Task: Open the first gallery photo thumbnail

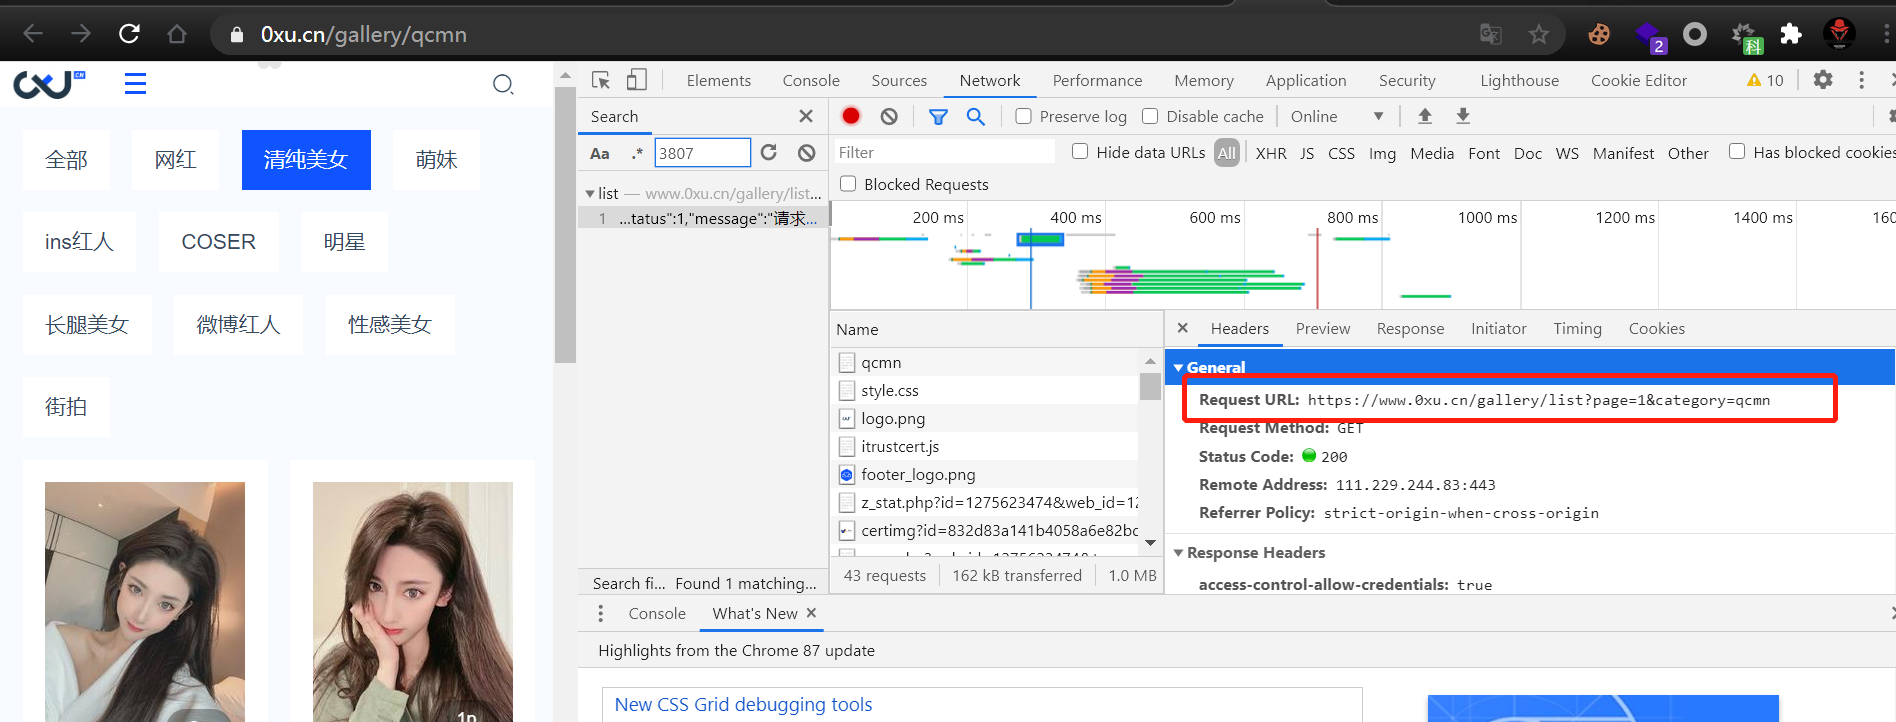Action: (x=145, y=600)
